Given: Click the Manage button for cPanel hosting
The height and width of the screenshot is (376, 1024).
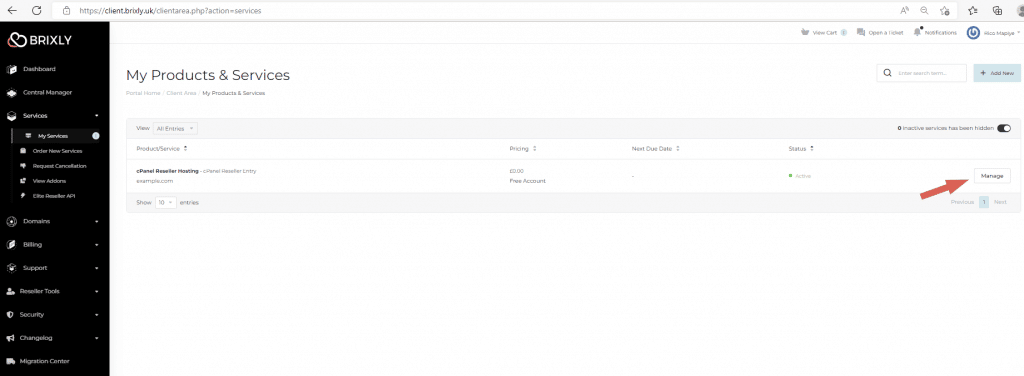Looking at the screenshot, I should [x=992, y=176].
